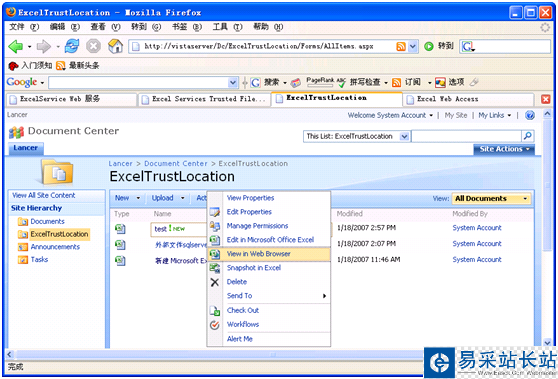This screenshot has width=558, height=379.
Task: Click the vertical scrollbar down arrow
Action: pos(547,342)
